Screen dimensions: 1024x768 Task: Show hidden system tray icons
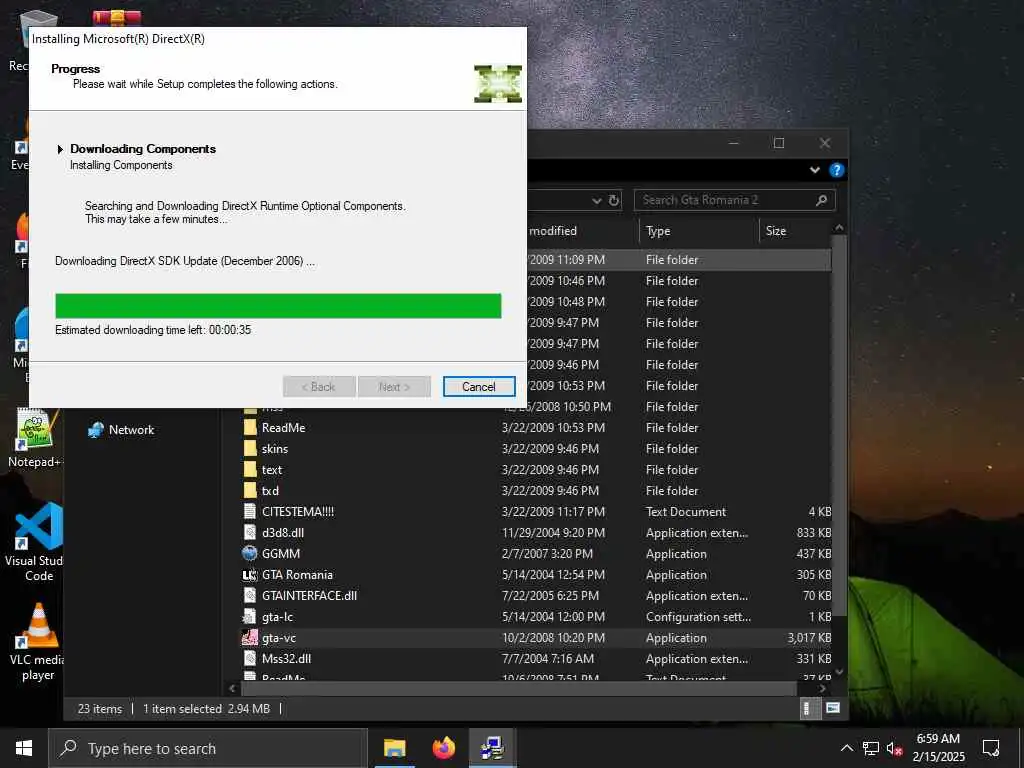846,748
